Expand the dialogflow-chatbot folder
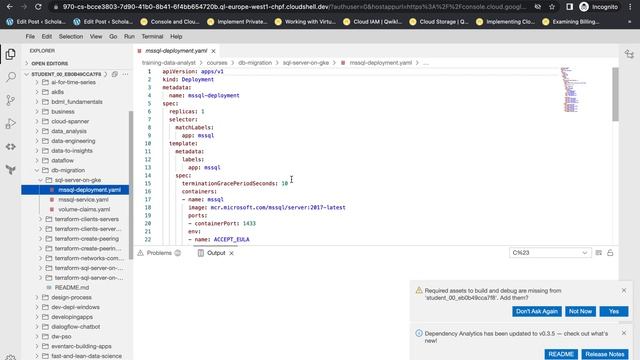The width and height of the screenshot is (640, 360). click(76, 327)
